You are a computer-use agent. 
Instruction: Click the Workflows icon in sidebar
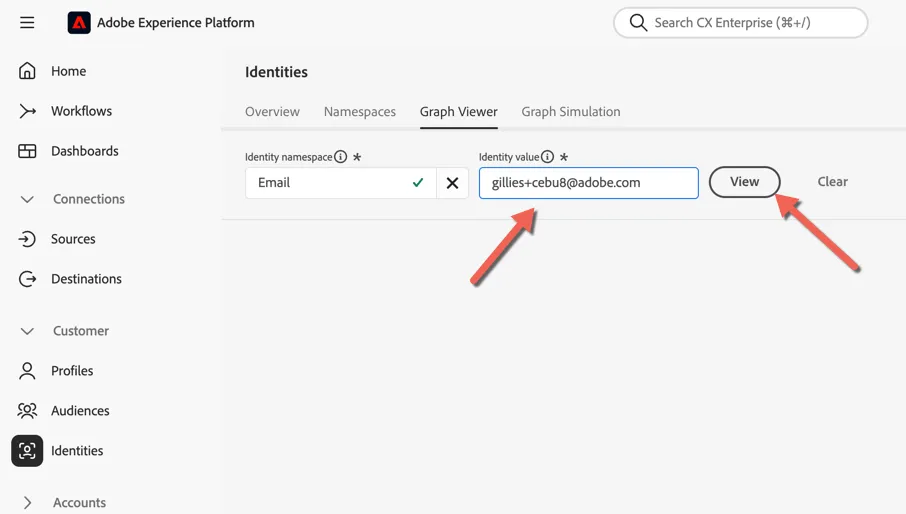(27, 111)
